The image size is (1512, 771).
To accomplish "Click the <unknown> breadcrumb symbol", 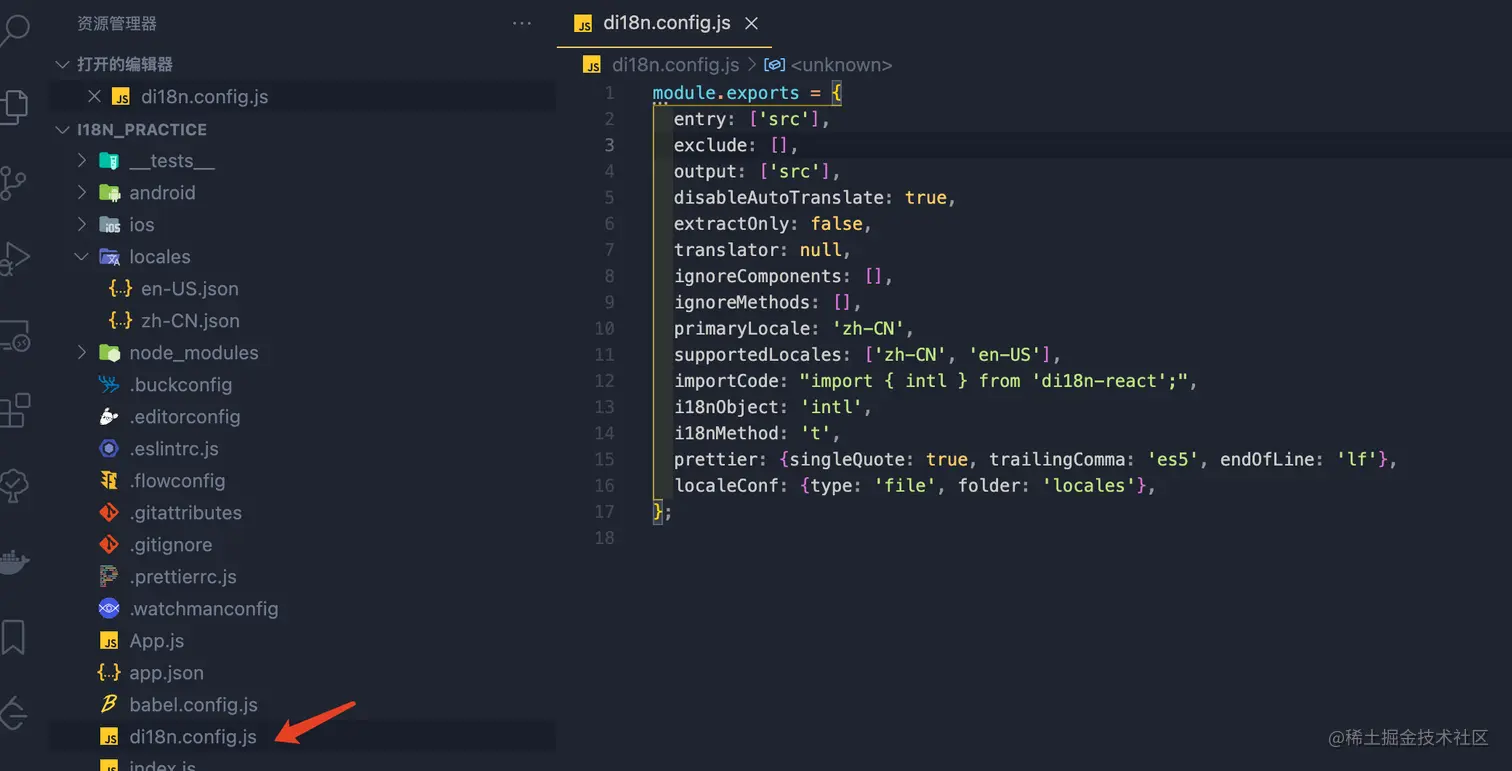I will tap(841, 65).
